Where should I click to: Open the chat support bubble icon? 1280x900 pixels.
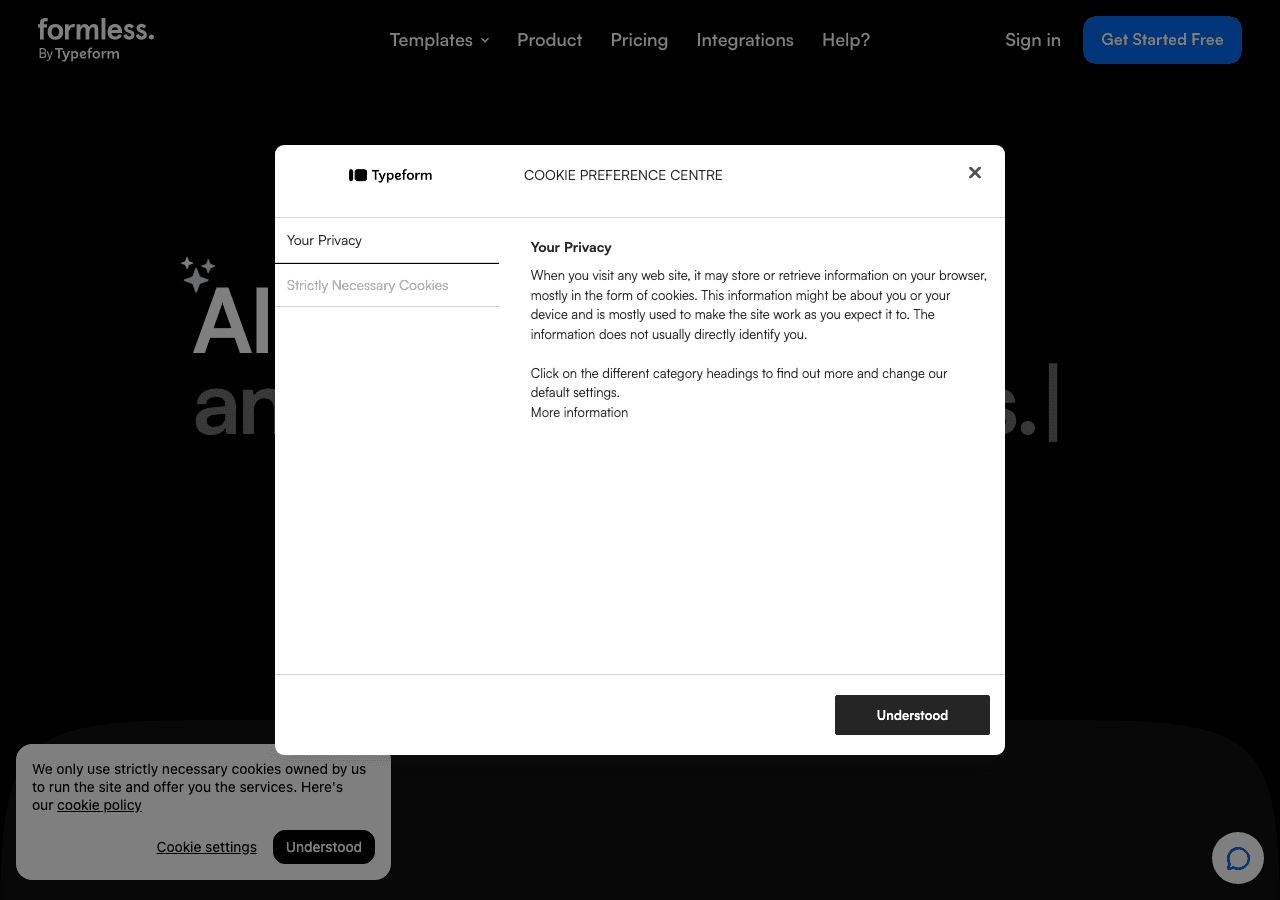(x=1238, y=858)
